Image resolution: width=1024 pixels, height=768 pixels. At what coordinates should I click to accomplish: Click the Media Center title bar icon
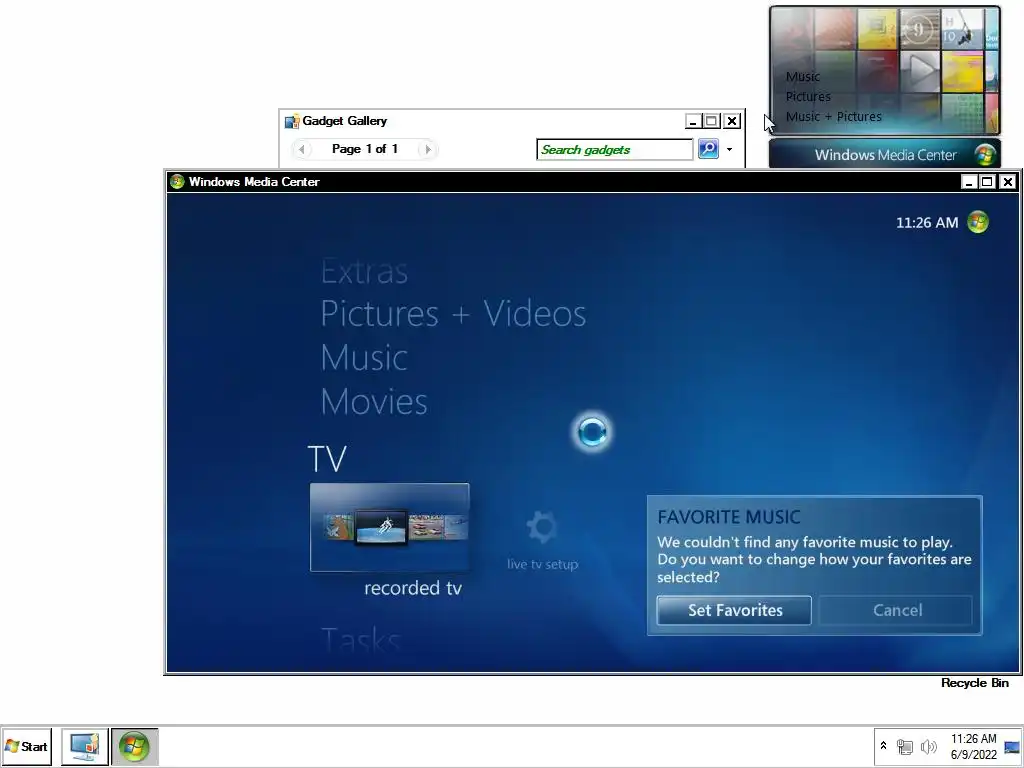177,182
